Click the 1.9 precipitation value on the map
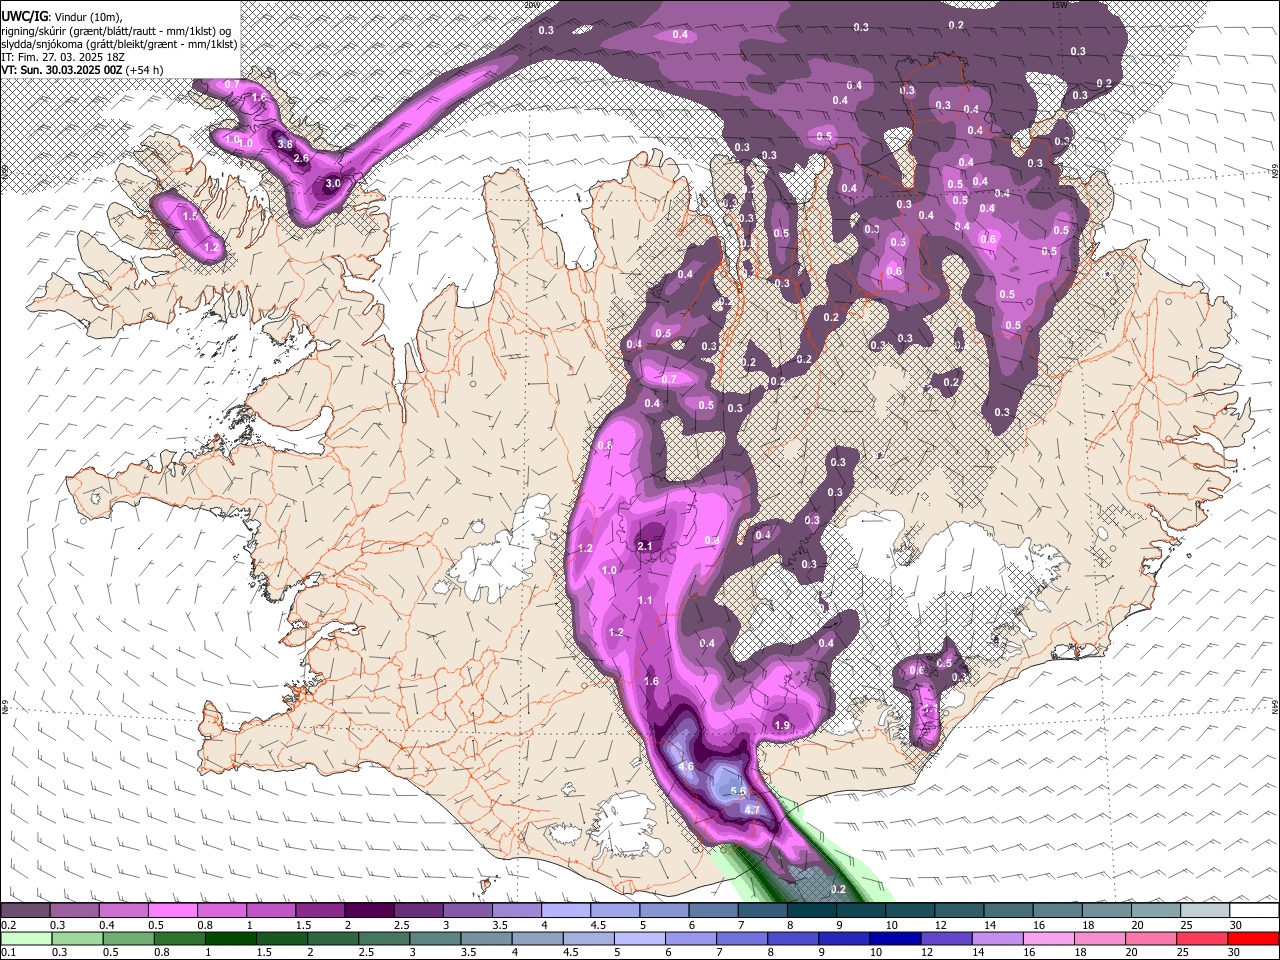This screenshot has height=960, width=1280. [782, 725]
